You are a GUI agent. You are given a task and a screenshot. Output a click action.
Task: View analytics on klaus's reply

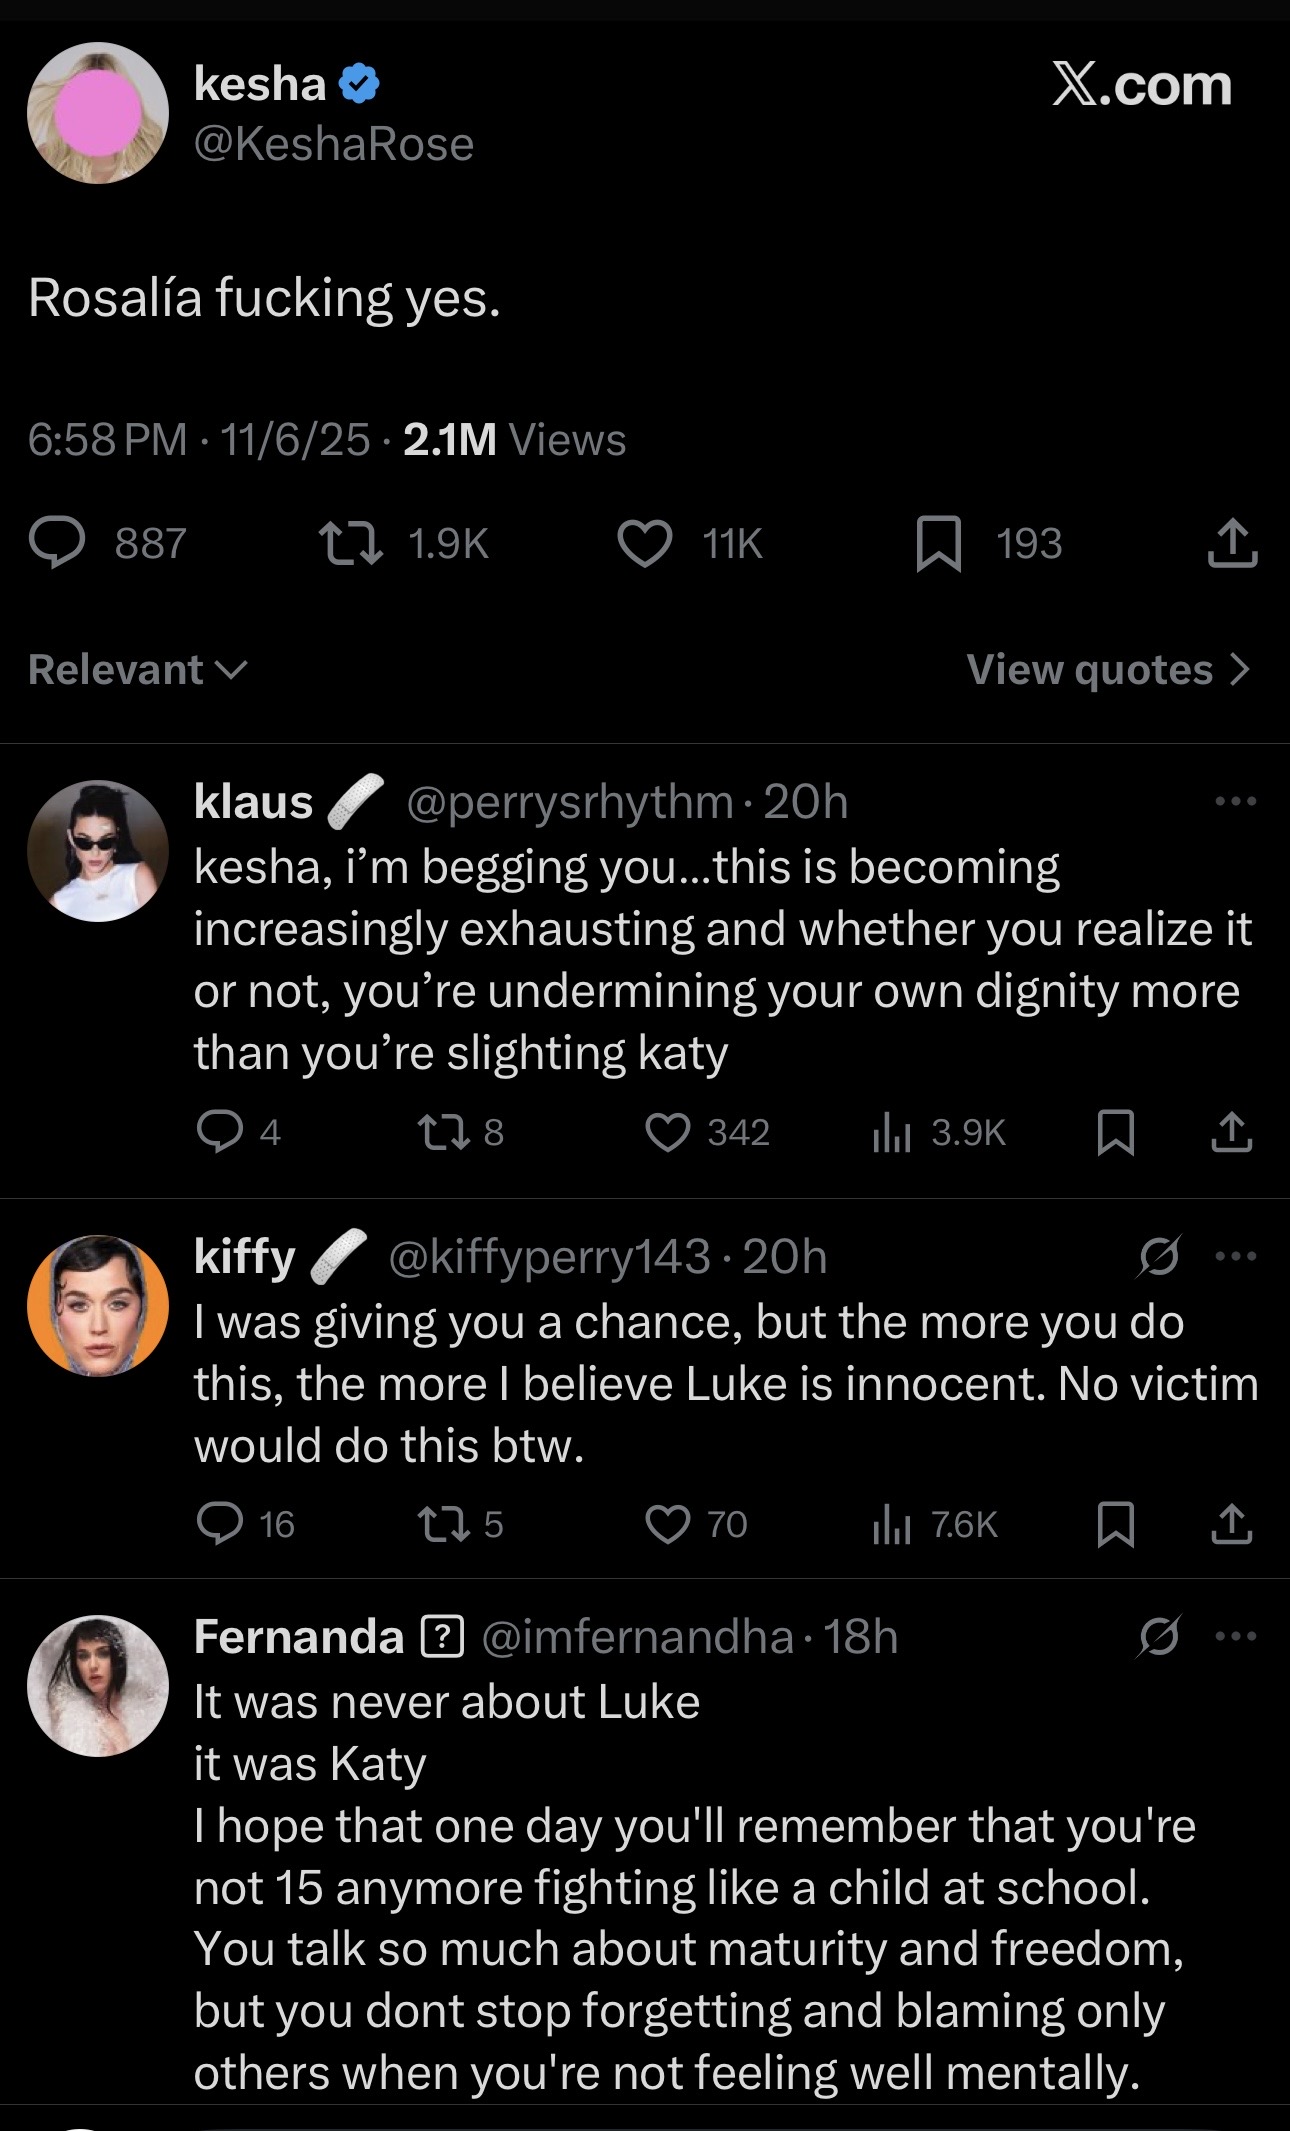click(x=891, y=1132)
